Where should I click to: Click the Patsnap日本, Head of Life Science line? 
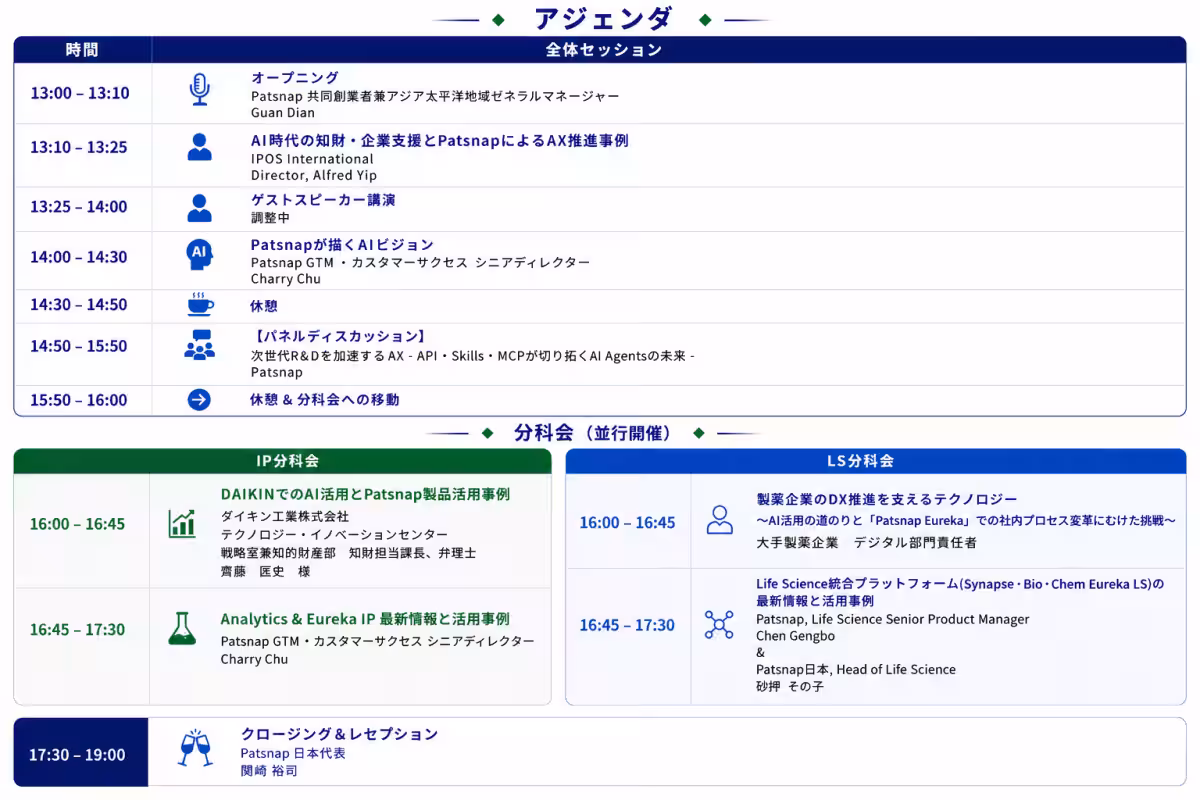856,670
